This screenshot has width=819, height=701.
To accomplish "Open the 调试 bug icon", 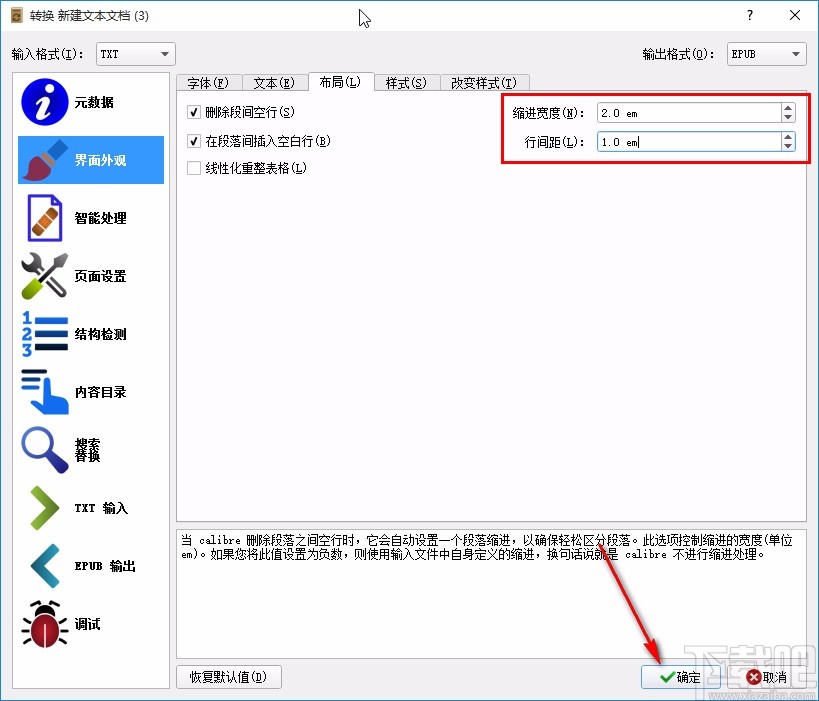I will coord(44,624).
